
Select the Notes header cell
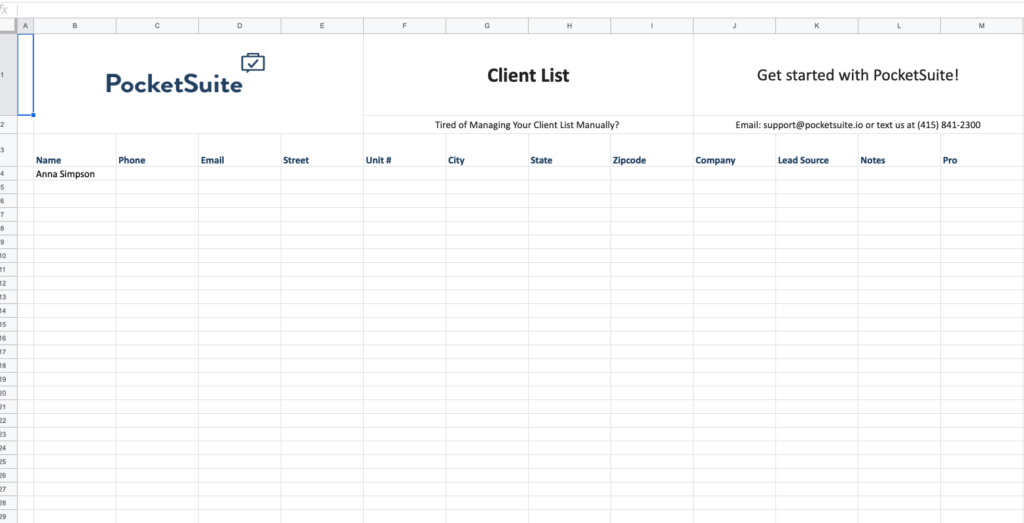[x=899, y=150]
